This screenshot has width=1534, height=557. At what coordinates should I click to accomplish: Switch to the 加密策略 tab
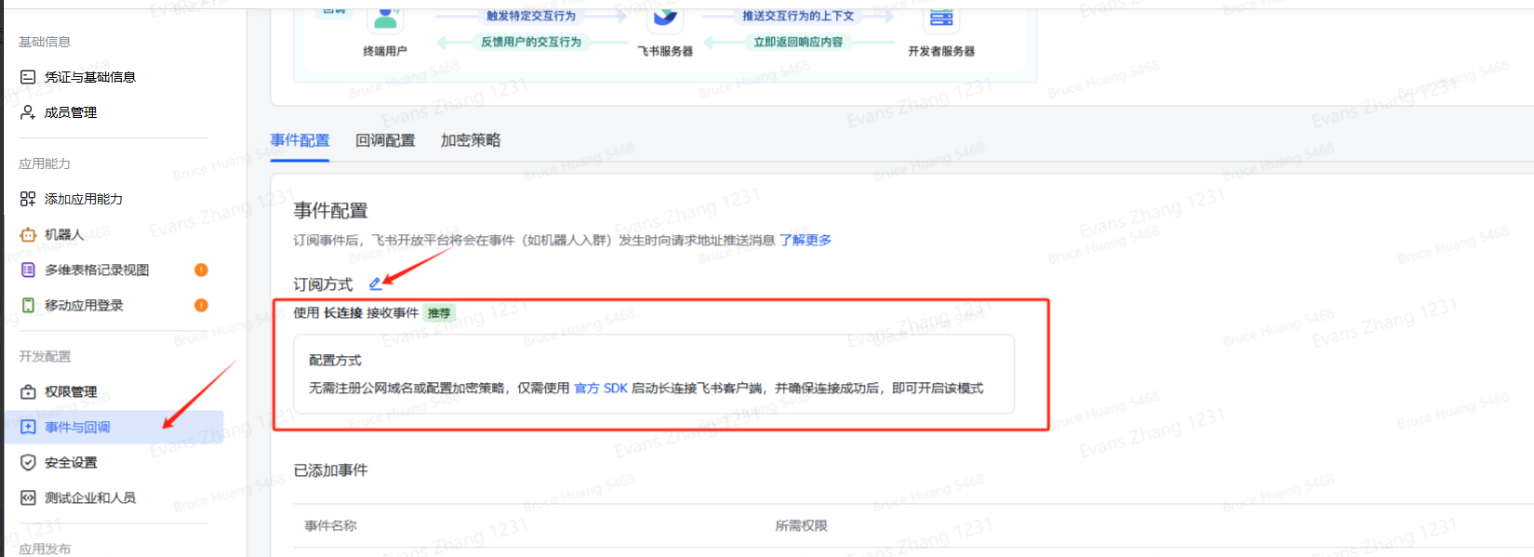tap(471, 141)
